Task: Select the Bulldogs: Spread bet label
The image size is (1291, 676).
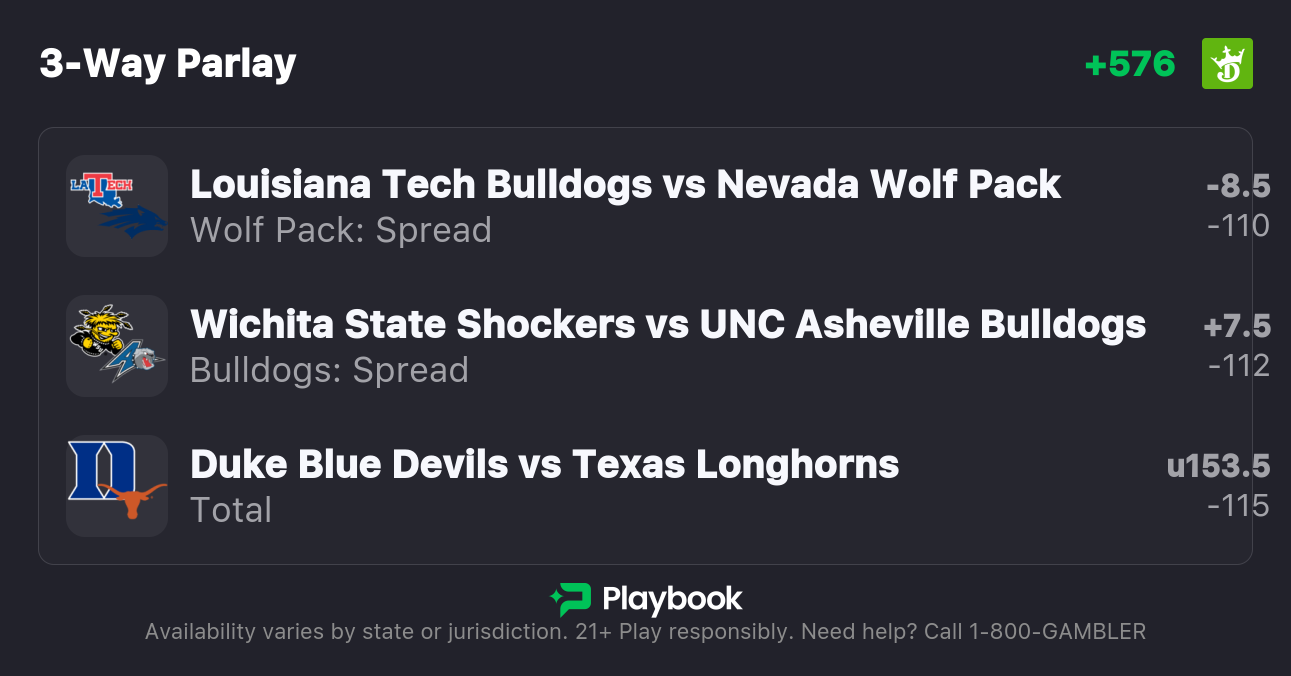Action: tap(329, 370)
